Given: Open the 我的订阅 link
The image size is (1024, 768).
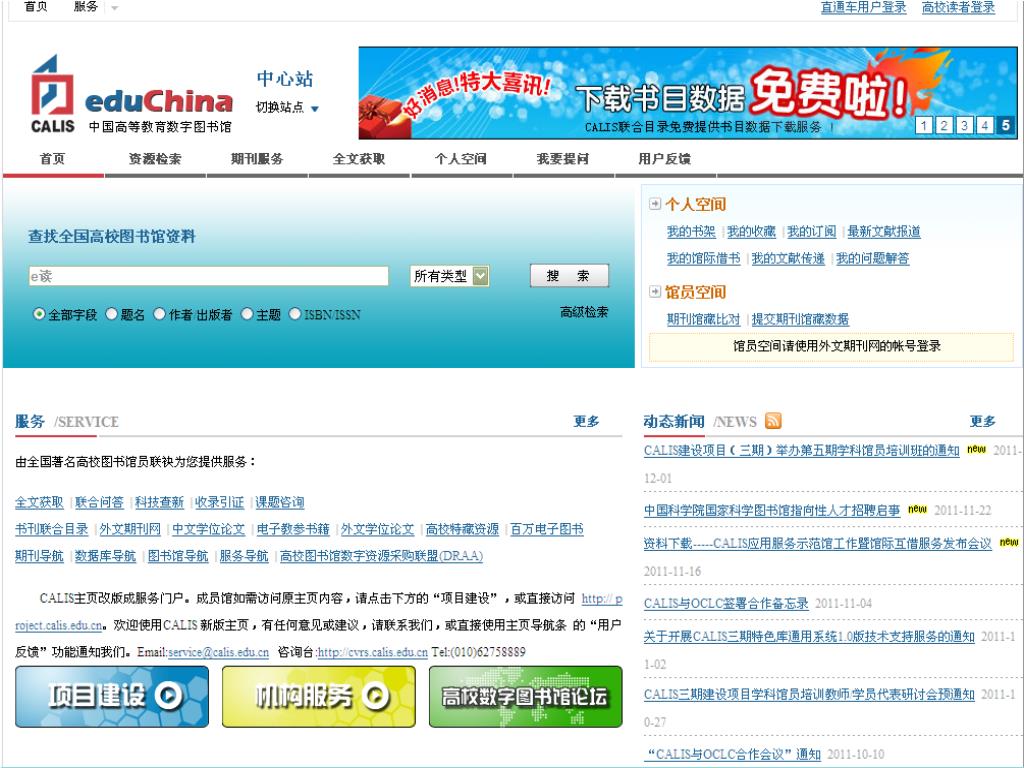Looking at the screenshot, I should [x=811, y=231].
